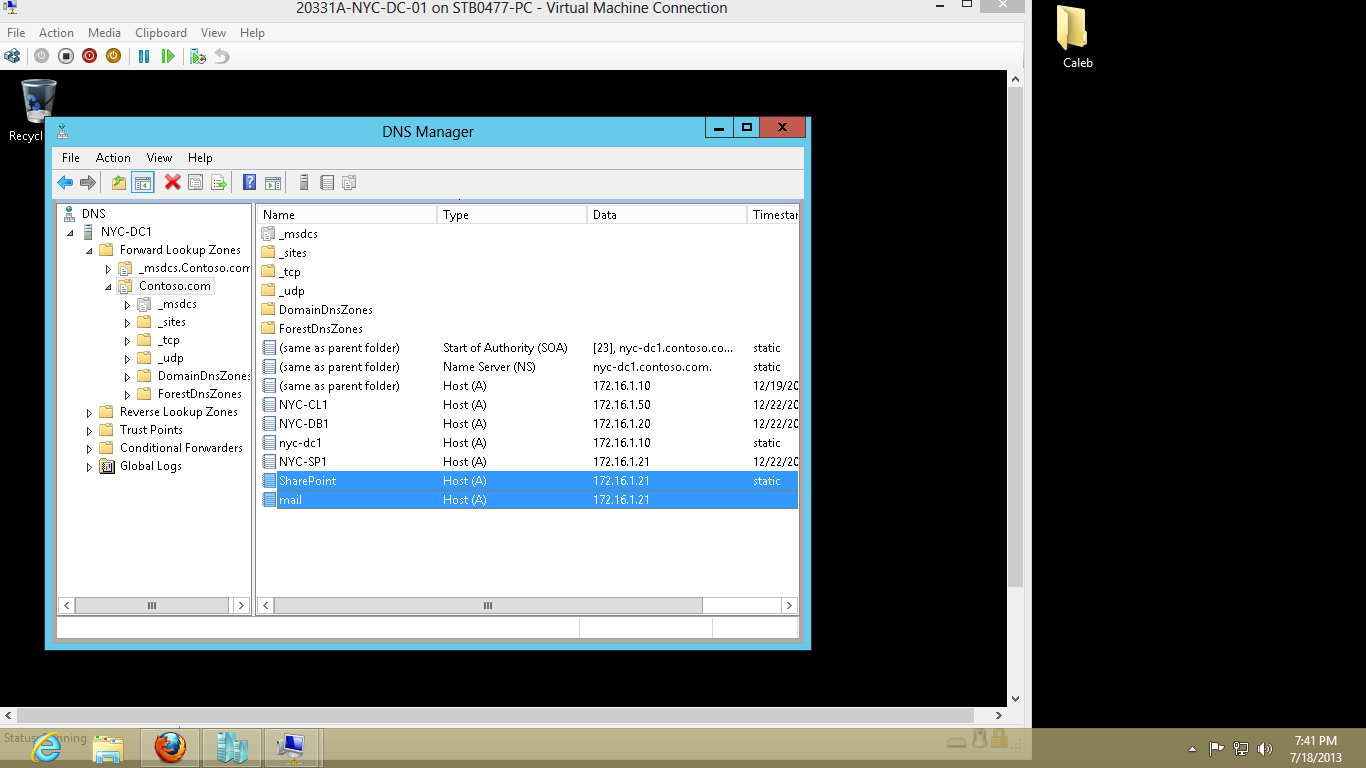Expand the Trust Points node
The height and width of the screenshot is (768, 1366).
(x=89, y=430)
